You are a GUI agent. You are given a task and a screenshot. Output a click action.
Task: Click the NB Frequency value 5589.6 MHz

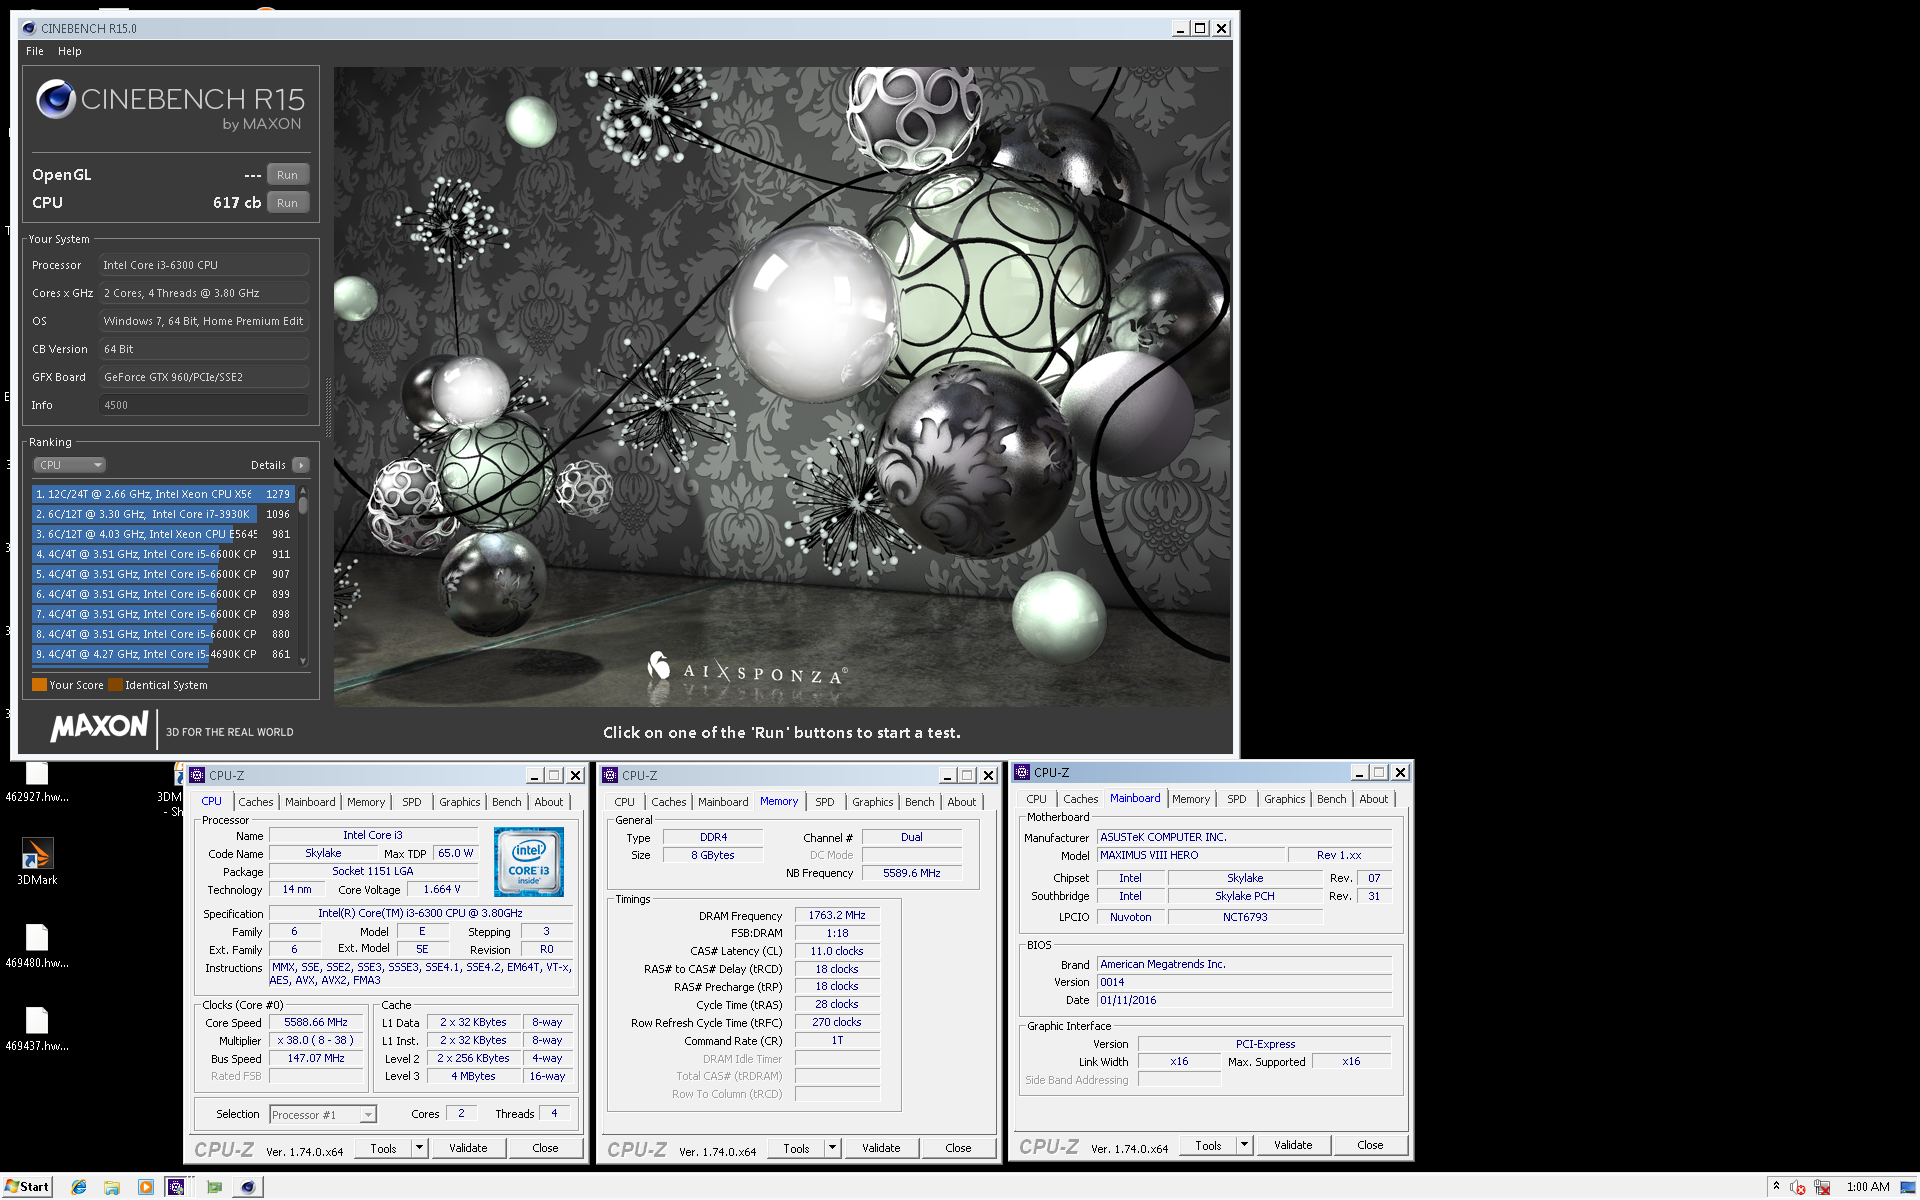point(912,873)
